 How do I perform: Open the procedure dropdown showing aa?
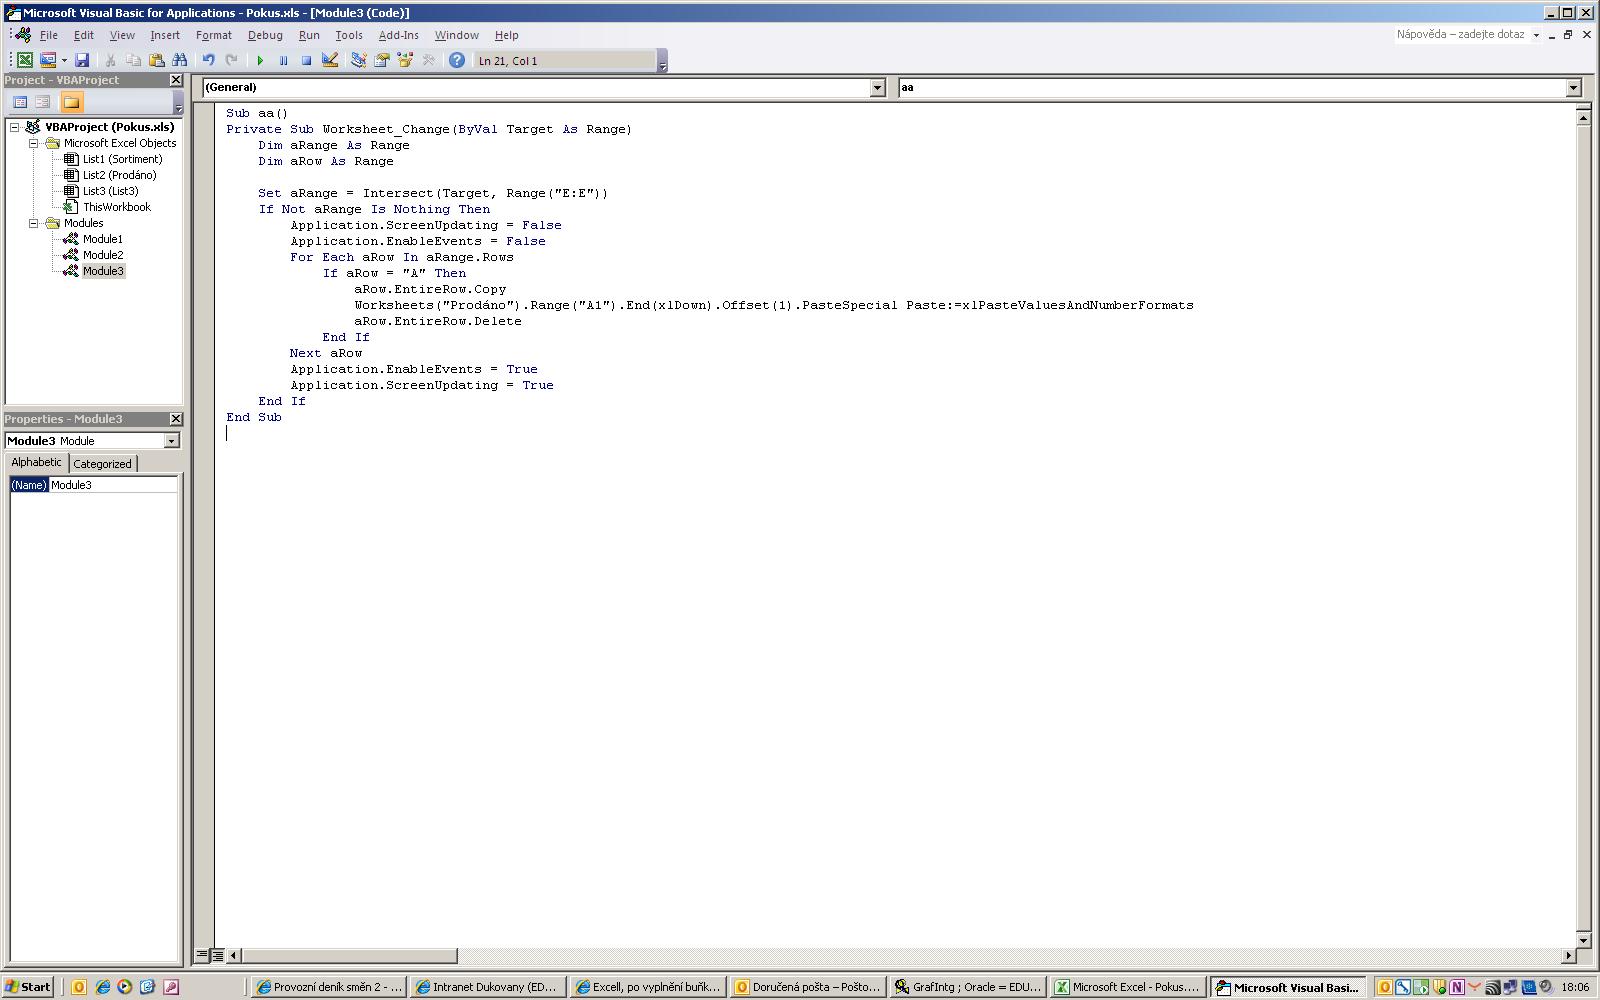click(1573, 88)
